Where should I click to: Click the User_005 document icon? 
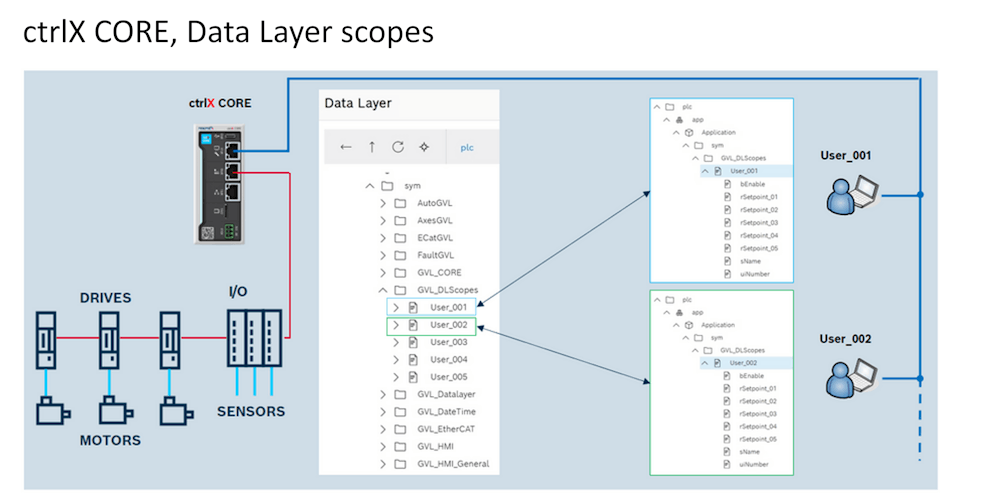413,377
